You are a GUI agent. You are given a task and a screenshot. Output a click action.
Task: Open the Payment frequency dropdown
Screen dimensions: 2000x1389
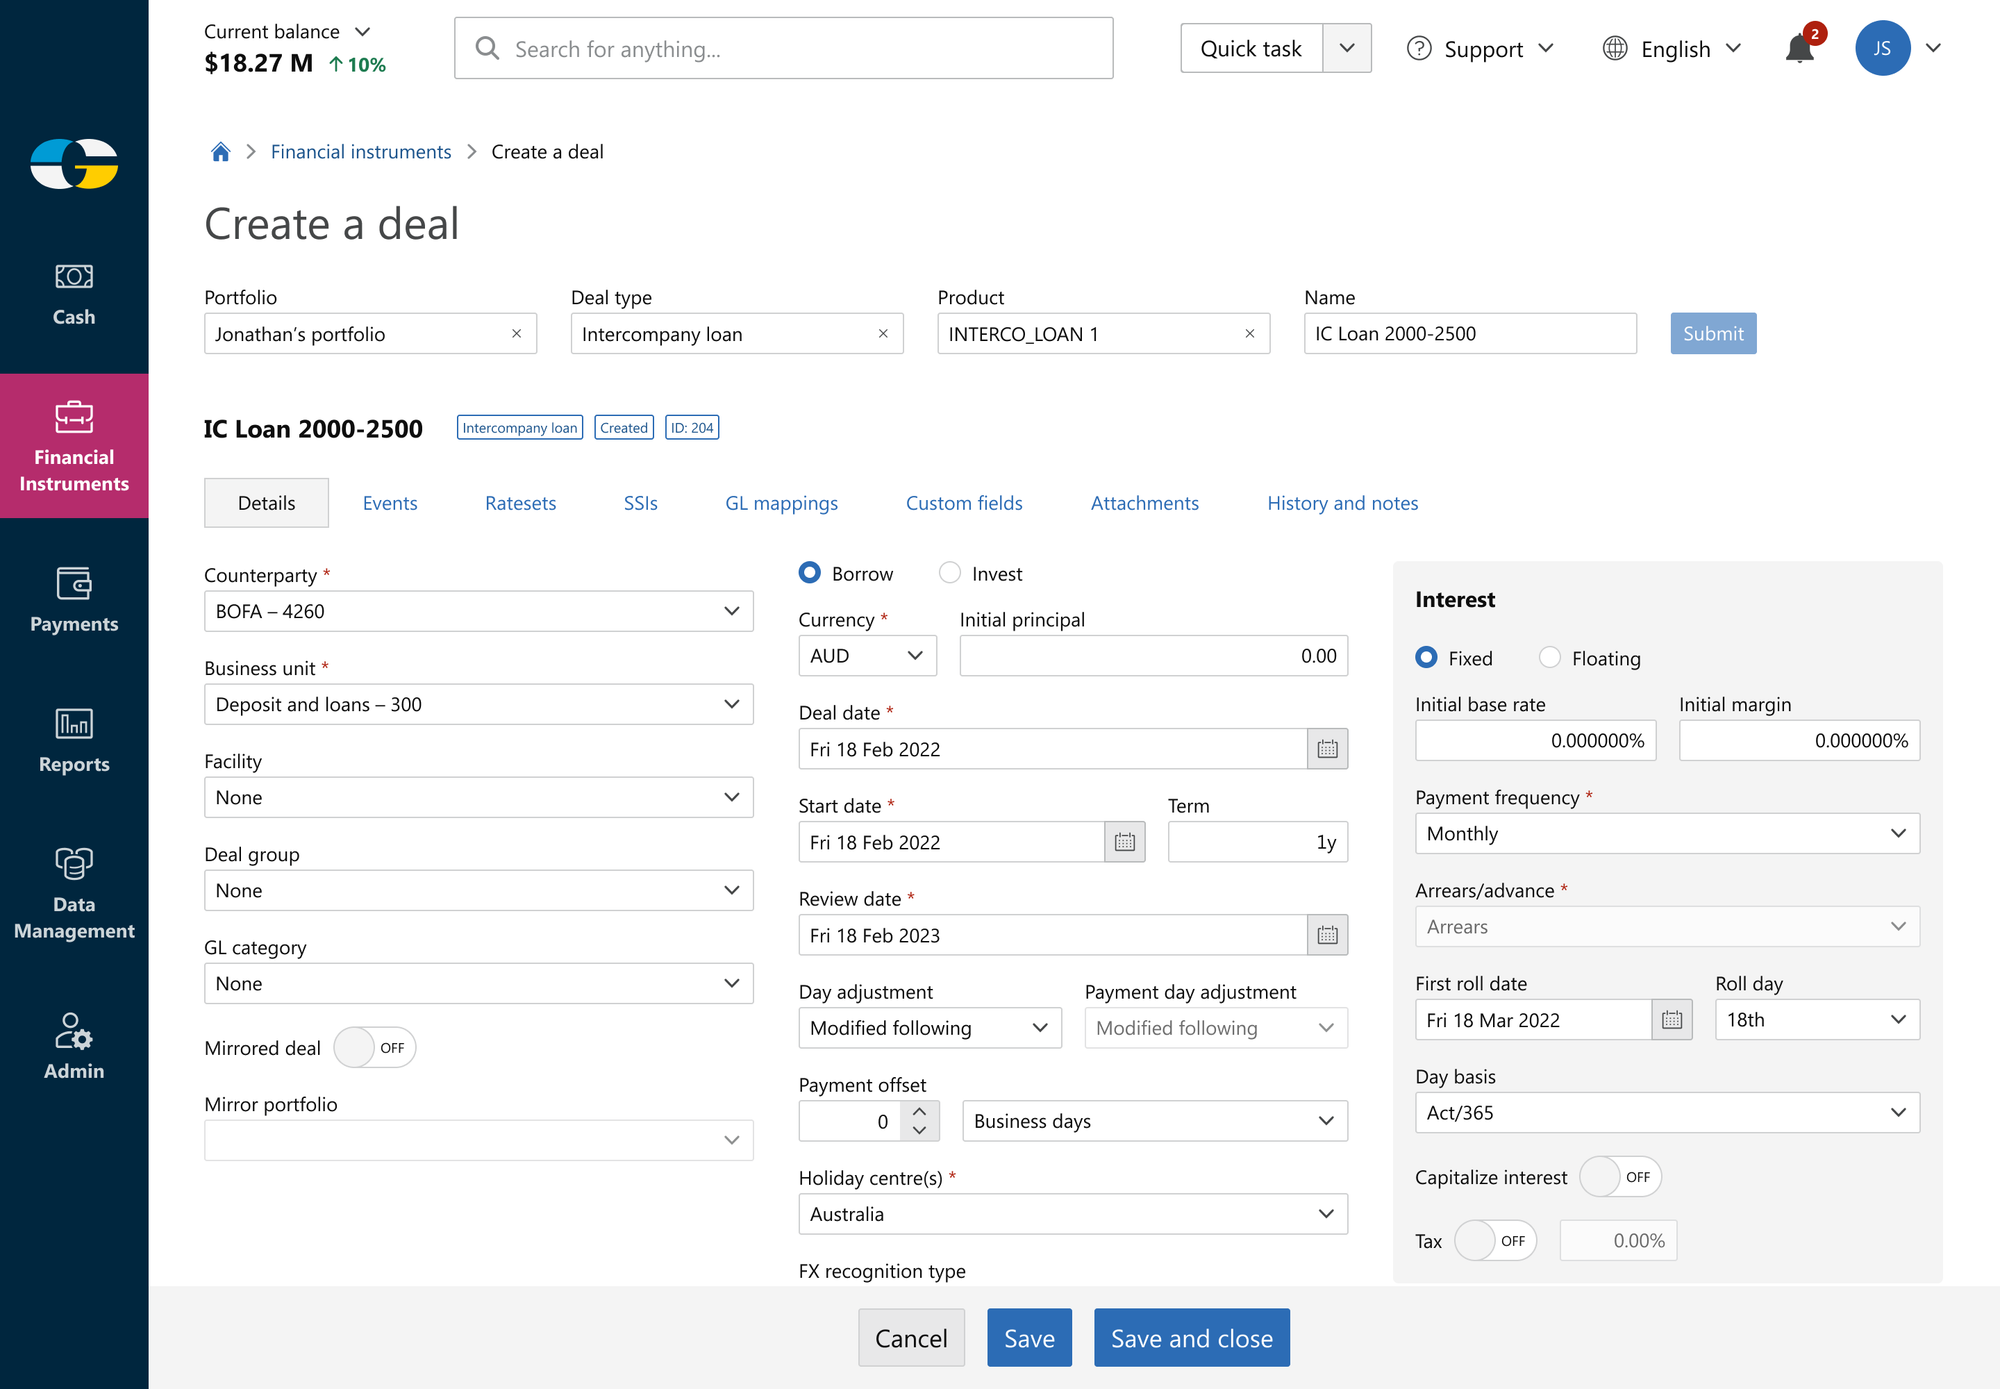point(1897,834)
